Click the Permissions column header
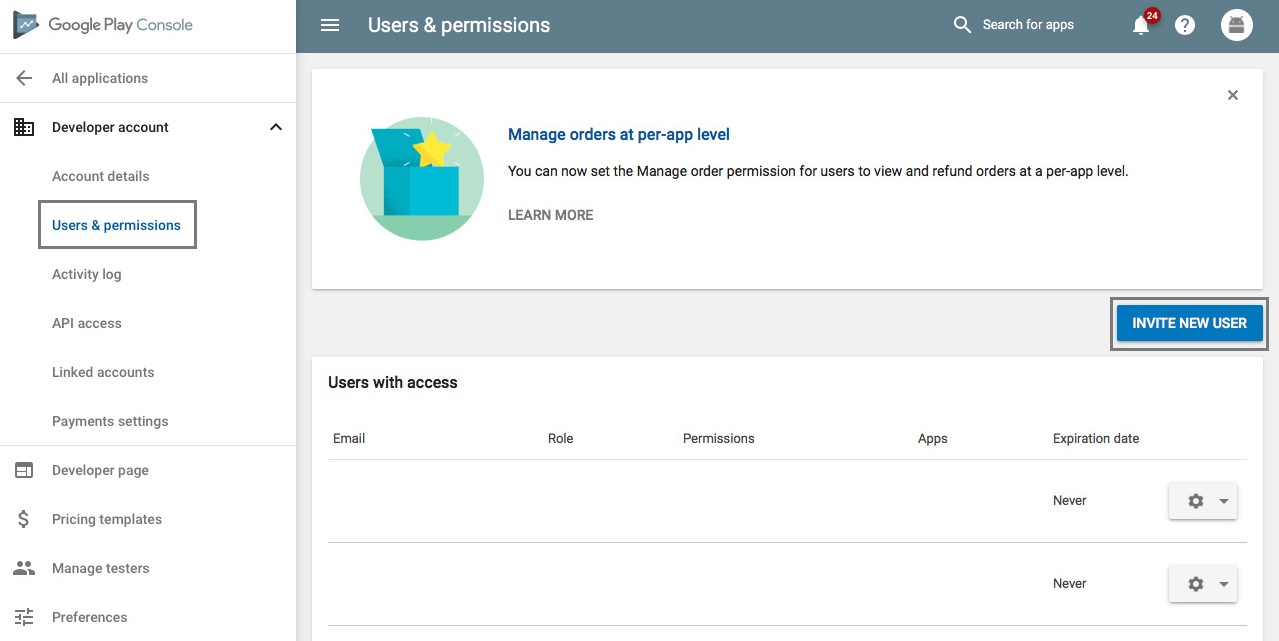This screenshot has height=641, width=1279. coord(719,438)
